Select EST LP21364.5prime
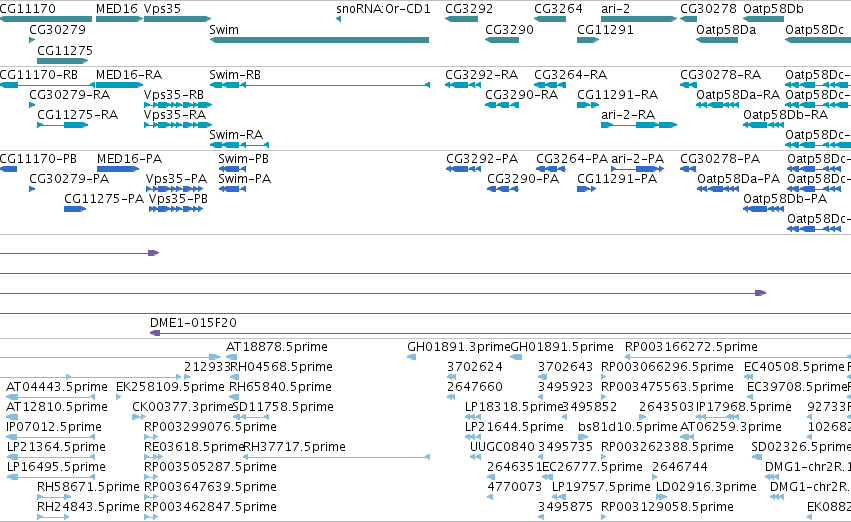Viewport: 851px width, 522px height. (56, 447)
